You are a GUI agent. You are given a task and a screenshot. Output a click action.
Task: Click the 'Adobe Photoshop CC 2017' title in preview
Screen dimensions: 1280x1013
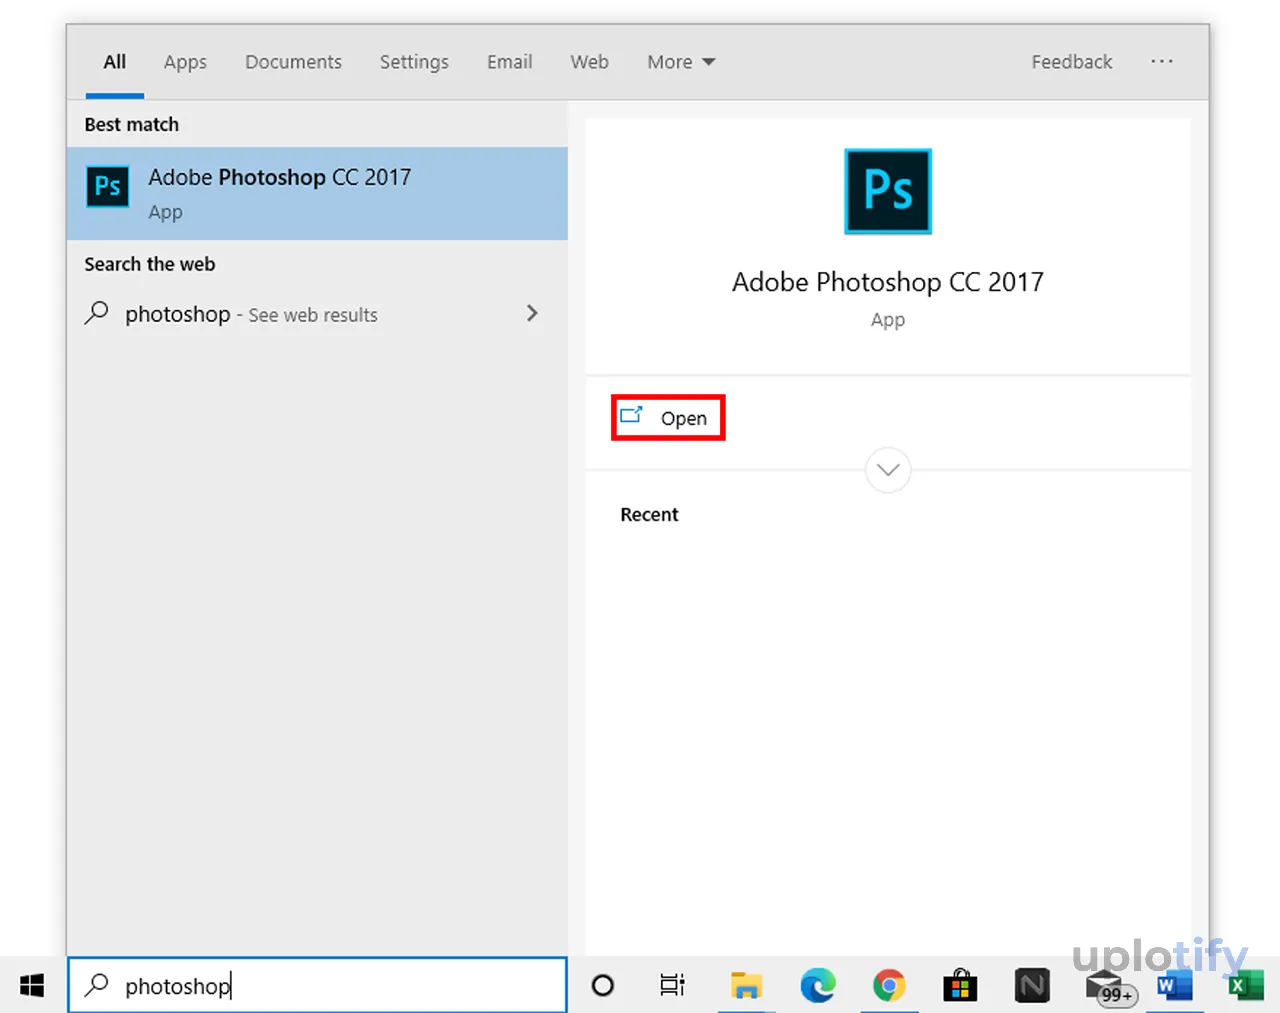click(888, 282)
